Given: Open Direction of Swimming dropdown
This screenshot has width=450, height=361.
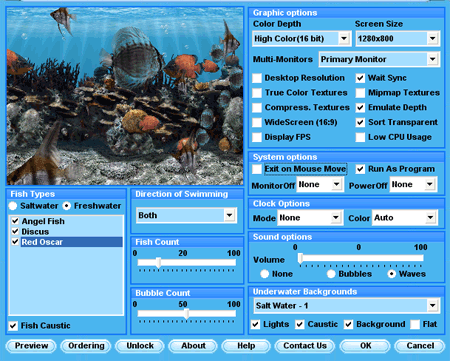Looking at the screenshot, I should point(229,215).
